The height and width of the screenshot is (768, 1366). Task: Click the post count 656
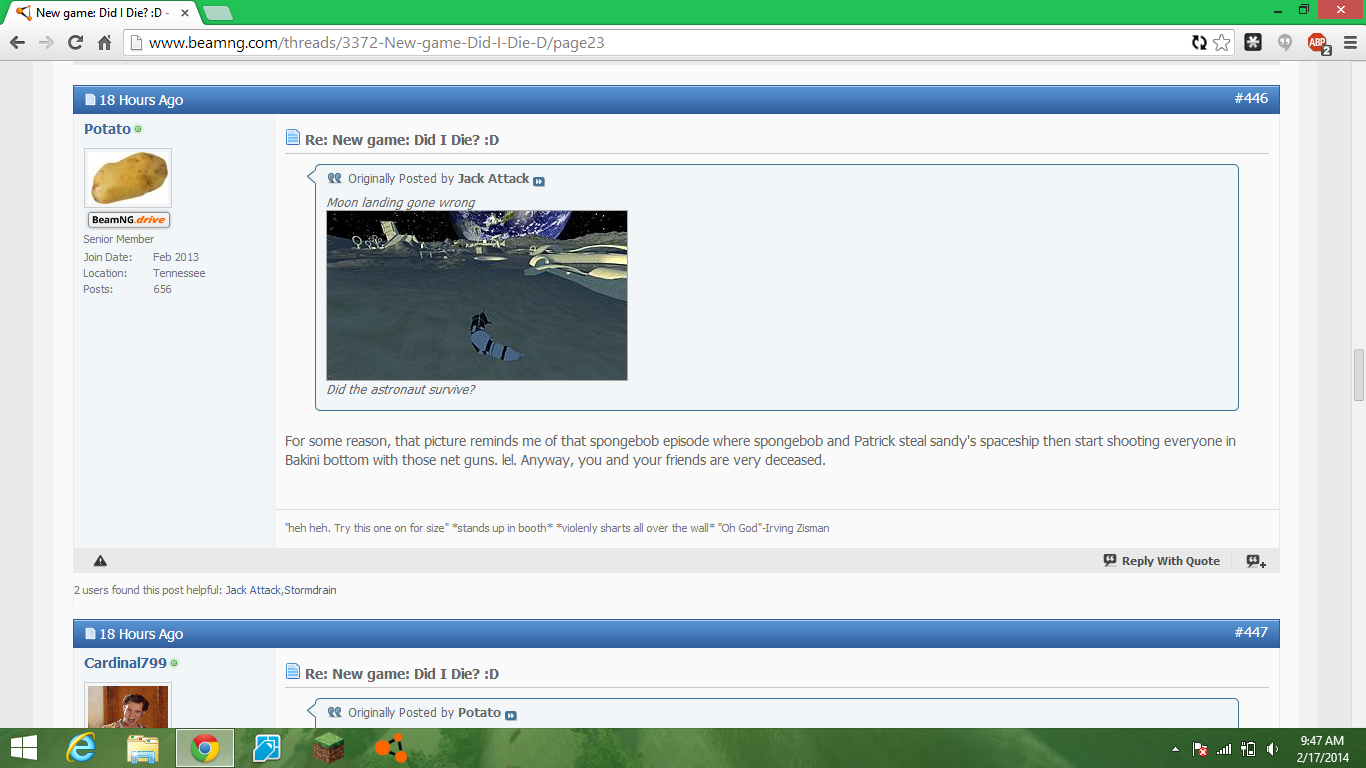[162, 289]
